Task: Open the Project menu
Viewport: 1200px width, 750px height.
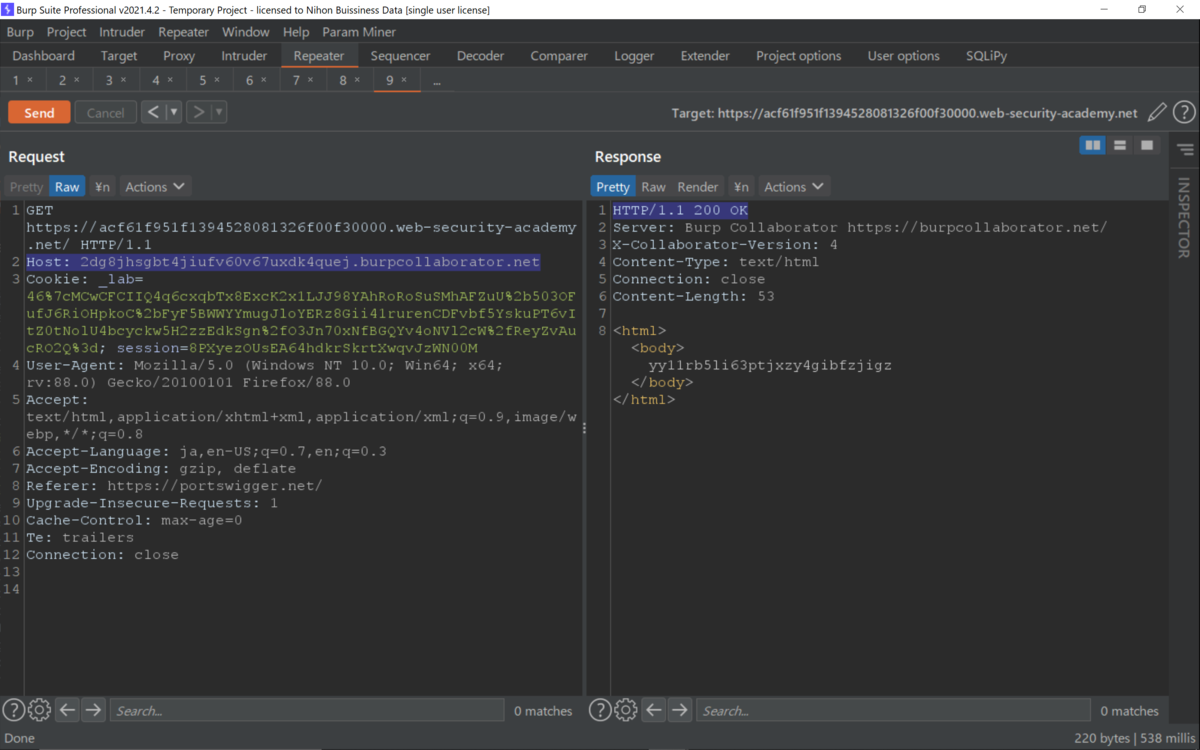Action: 67,32
